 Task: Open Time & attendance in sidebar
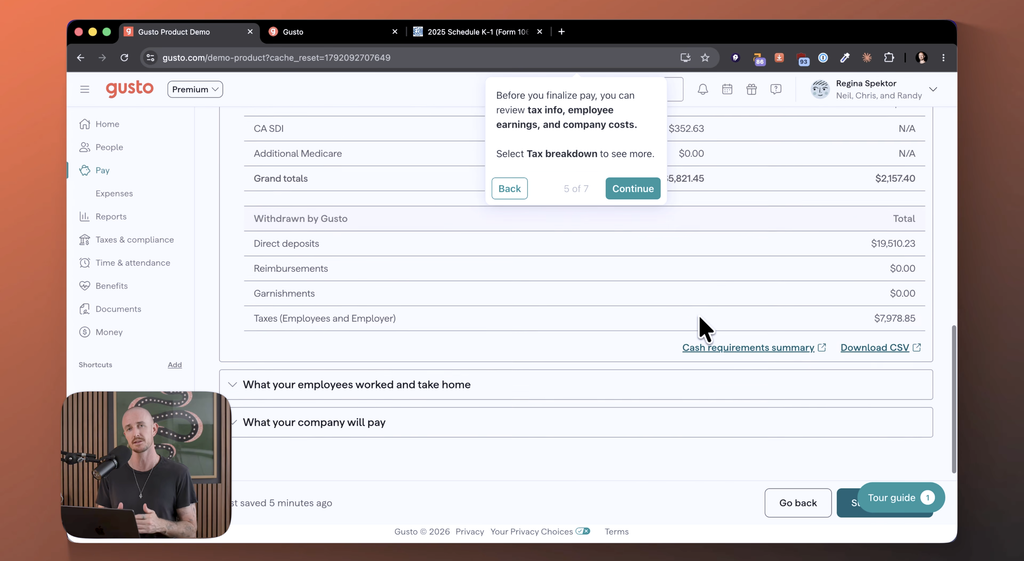click(x=133, y=263)
